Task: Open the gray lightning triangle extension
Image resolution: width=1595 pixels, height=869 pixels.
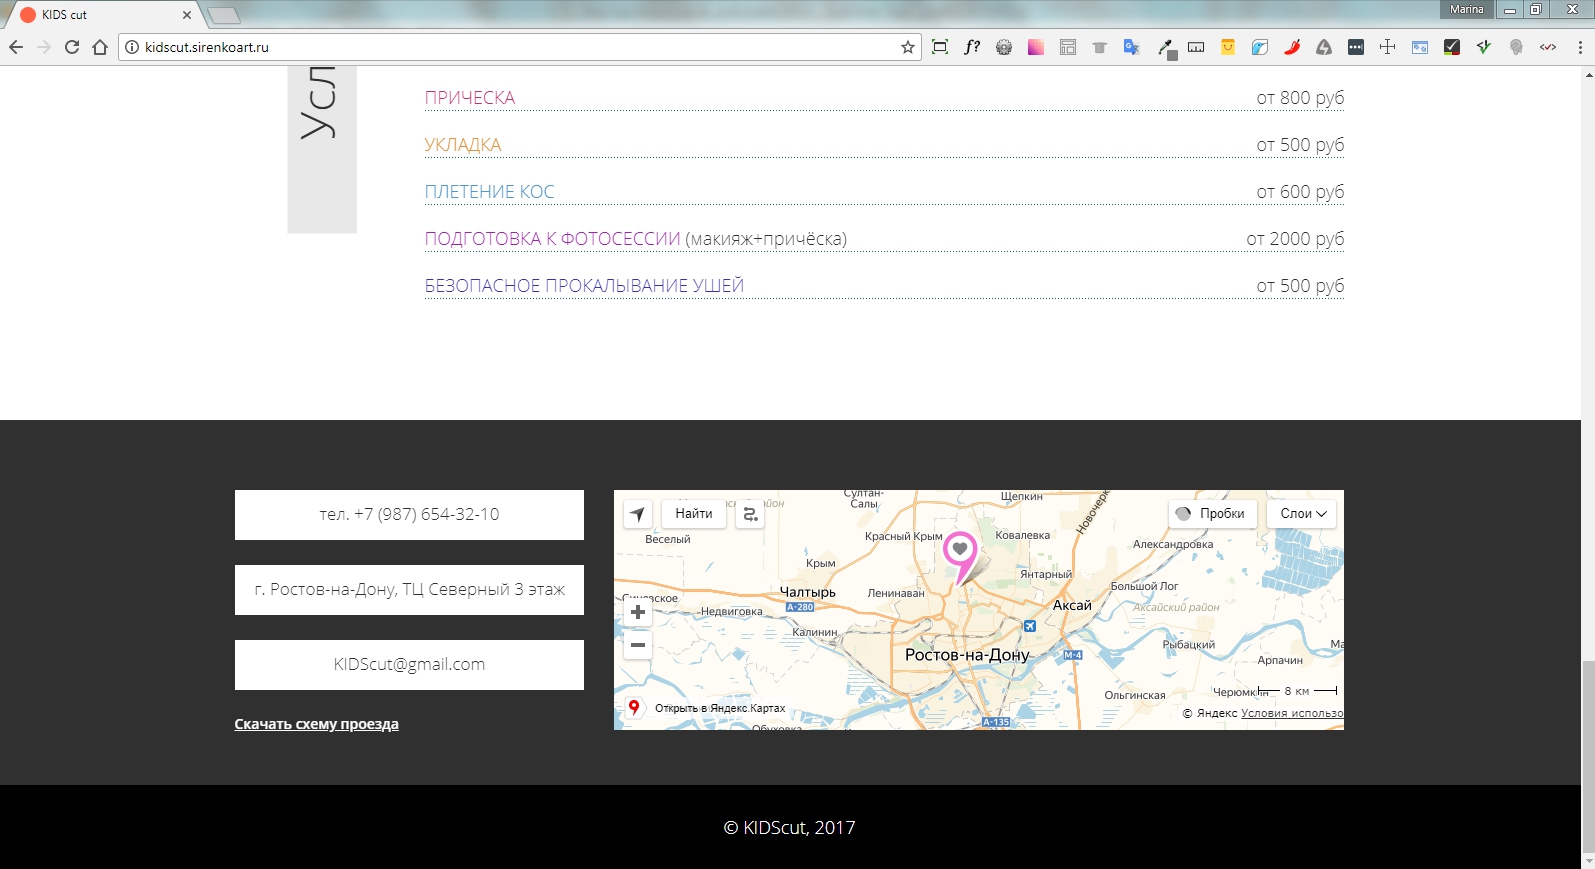Action: point(1324,47)
